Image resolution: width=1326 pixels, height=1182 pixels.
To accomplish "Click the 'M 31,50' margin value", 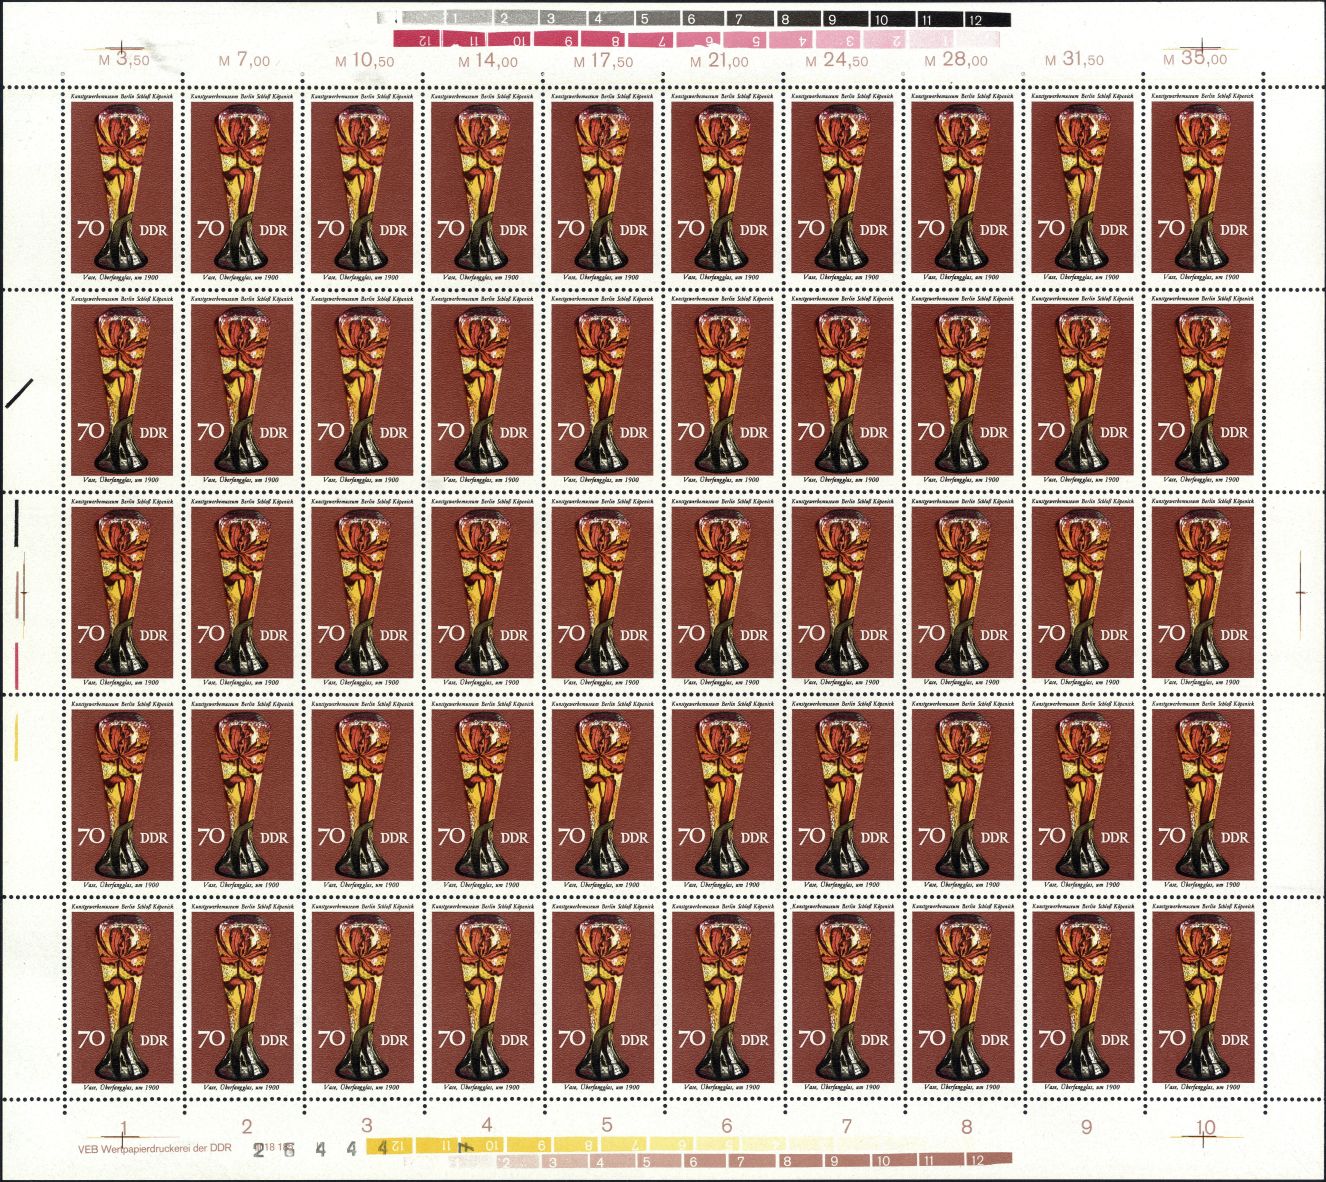I will click(1074, 59).
